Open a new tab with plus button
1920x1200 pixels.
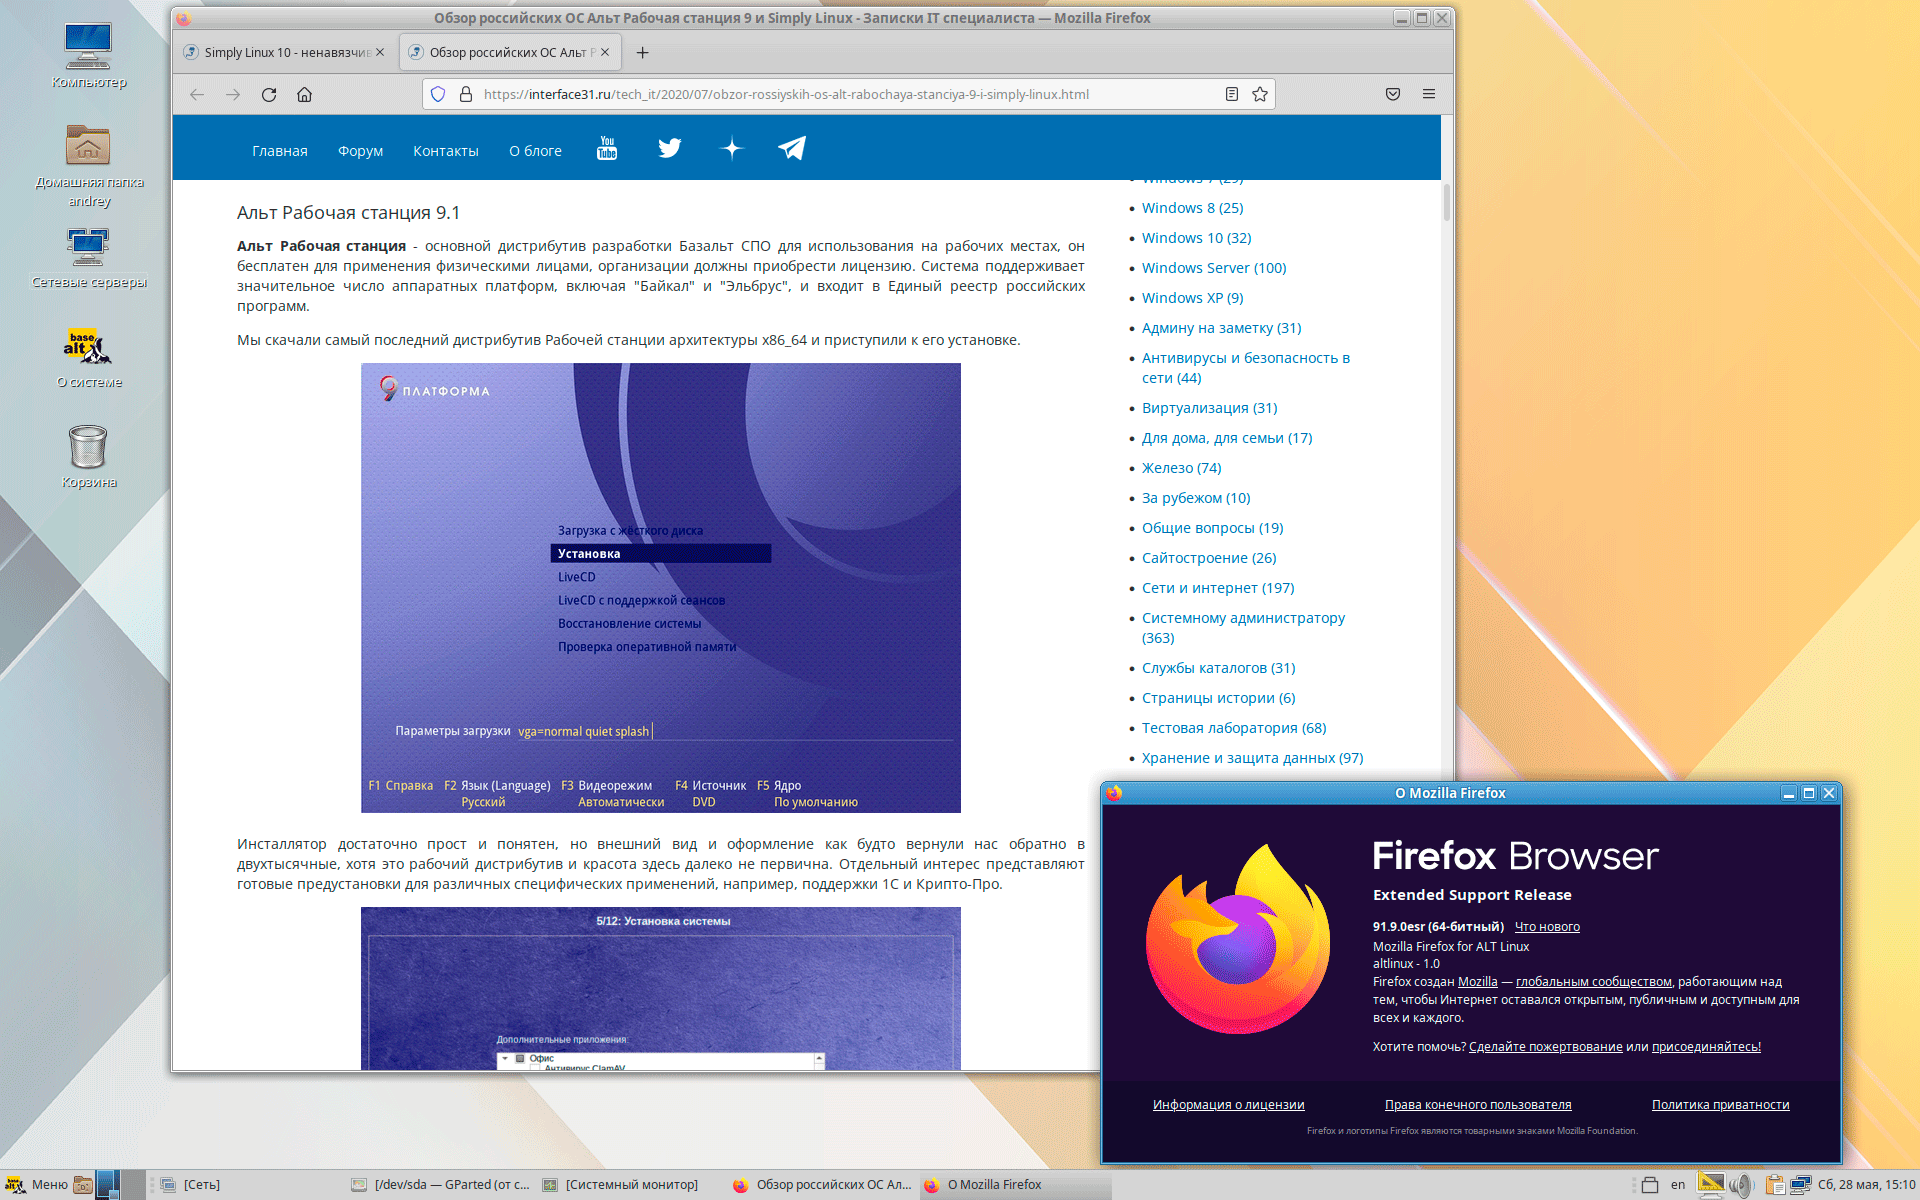point(643,53)
